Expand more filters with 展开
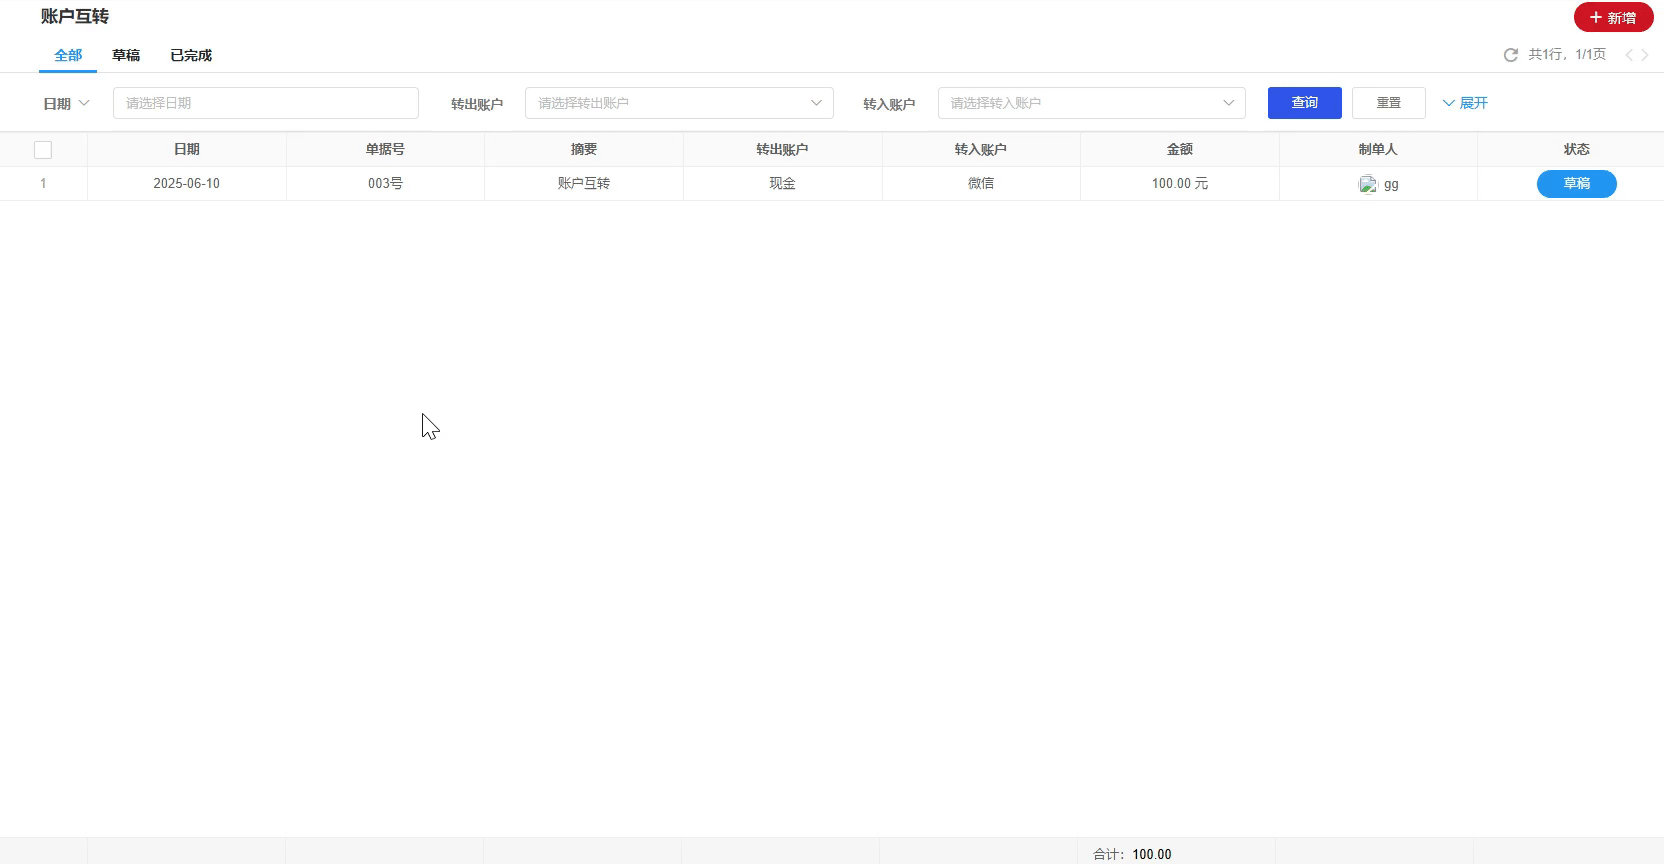Viewport: 1664px width, 864px height. 1465,103
